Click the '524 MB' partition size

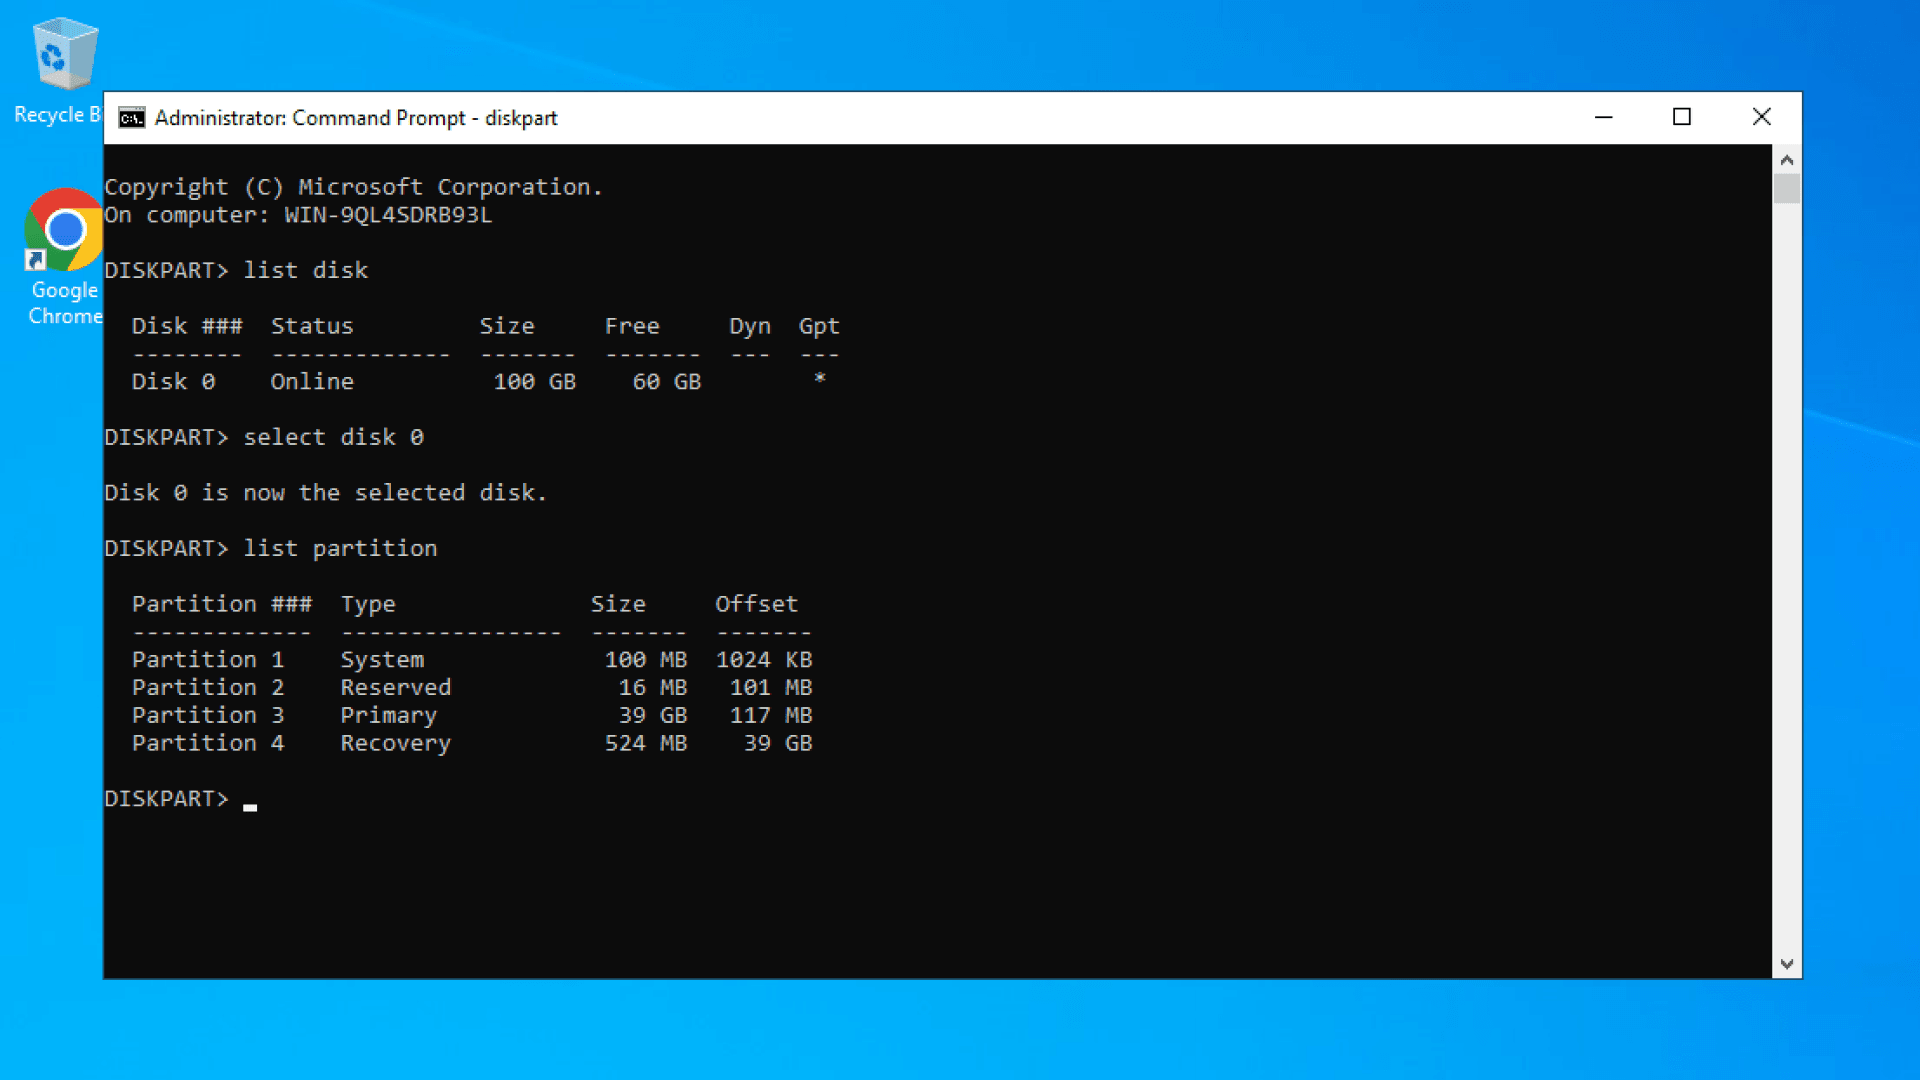pyautogui.click(x=646, y=743)
